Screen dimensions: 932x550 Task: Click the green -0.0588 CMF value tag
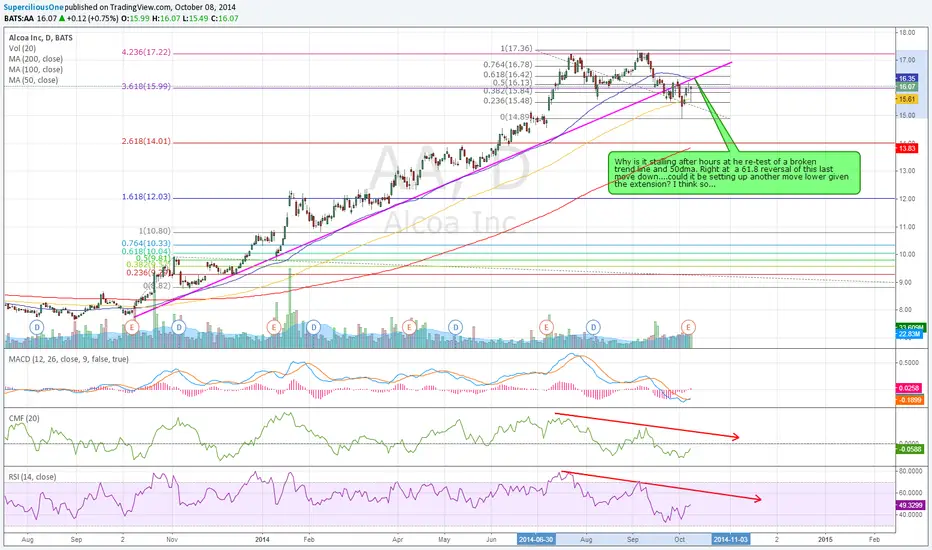[x=909, y=449]
